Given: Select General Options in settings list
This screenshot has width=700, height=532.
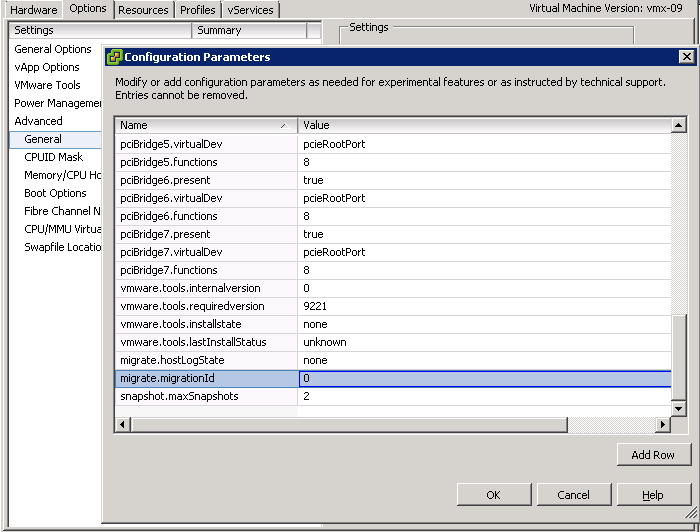Looking at the screenshot, I should (x=53, y=49).
